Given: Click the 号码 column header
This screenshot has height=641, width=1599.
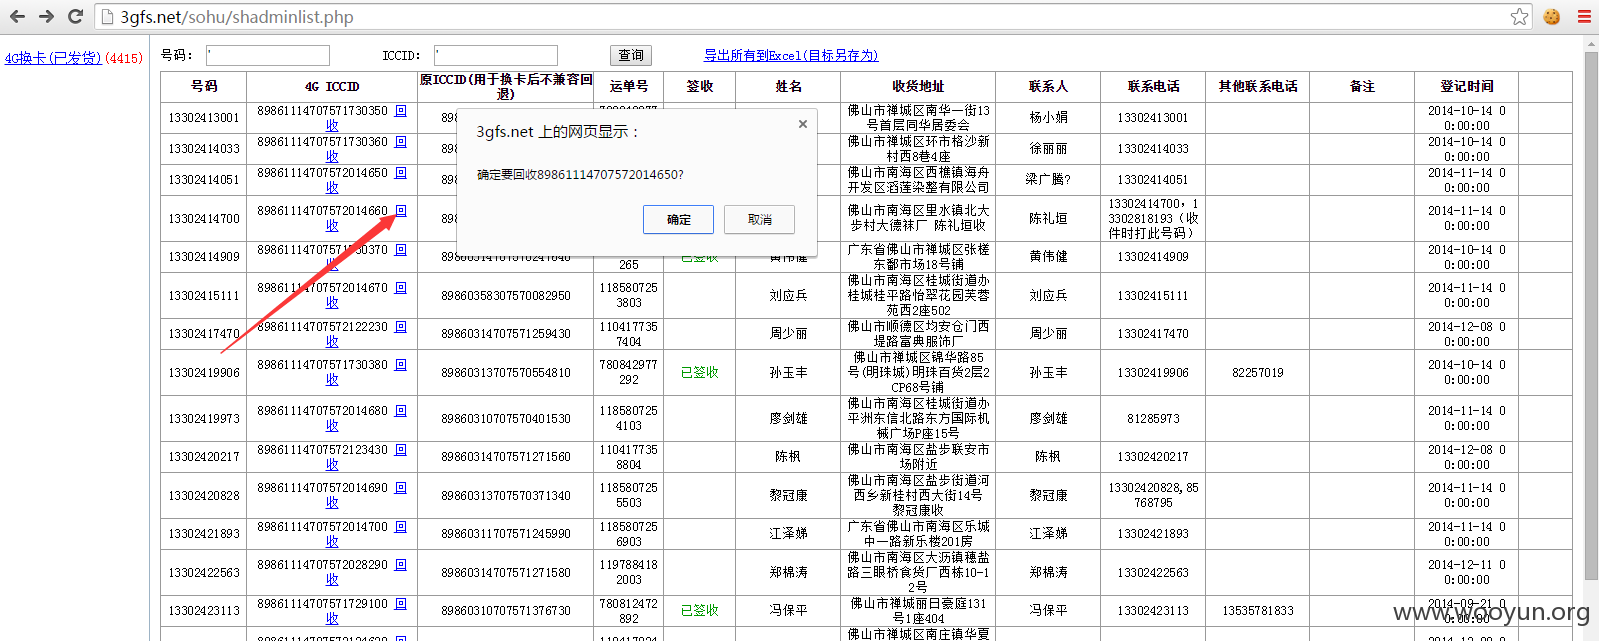Looking at the screenshot, I should (x=204, y=87).
